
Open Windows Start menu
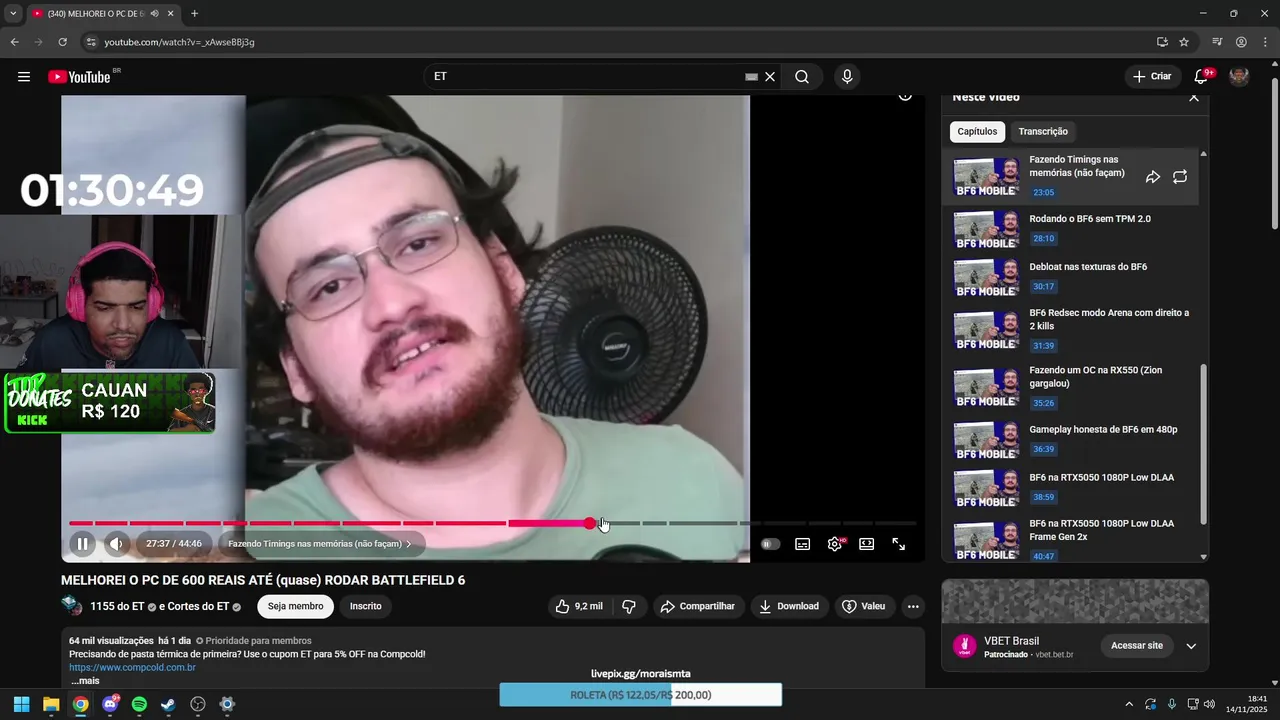(x=21, y=704)
